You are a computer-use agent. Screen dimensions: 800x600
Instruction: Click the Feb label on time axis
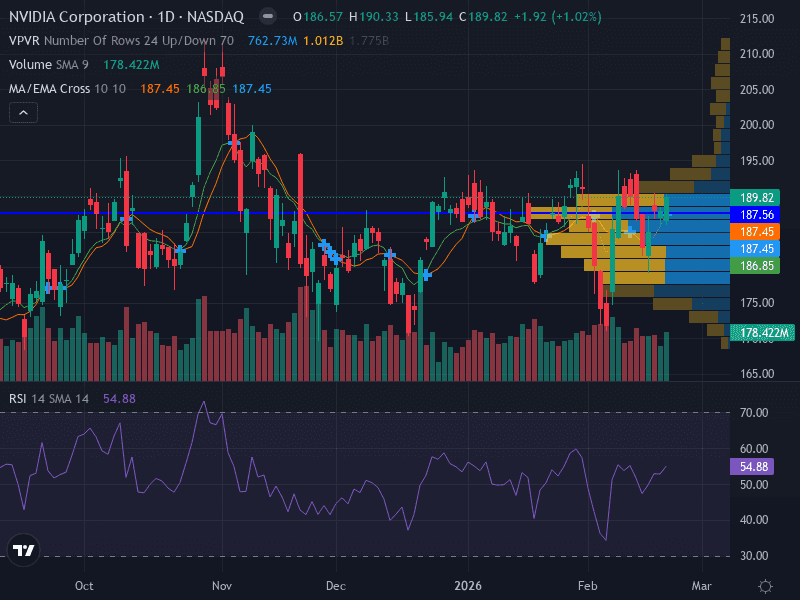(588, 586)
